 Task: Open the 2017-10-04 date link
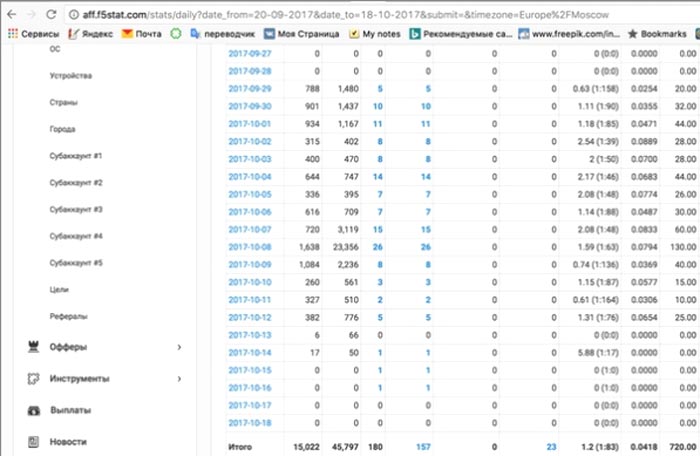[250, 177]
